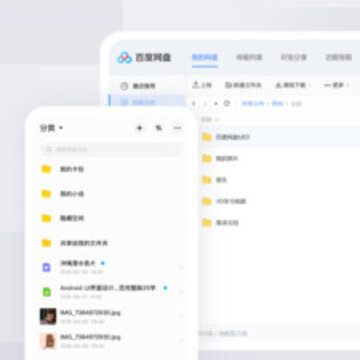The width and height of the screenshot is (360, 360).
Task: Click the chevron on the purple document row
Action: tap(181, 267)
